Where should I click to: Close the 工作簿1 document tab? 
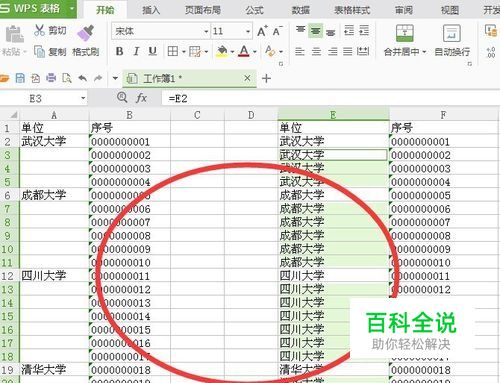[x=247, y=78]
